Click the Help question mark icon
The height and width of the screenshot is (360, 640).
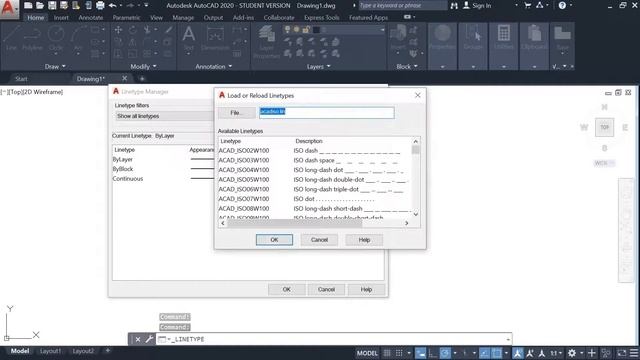(562, 6)
